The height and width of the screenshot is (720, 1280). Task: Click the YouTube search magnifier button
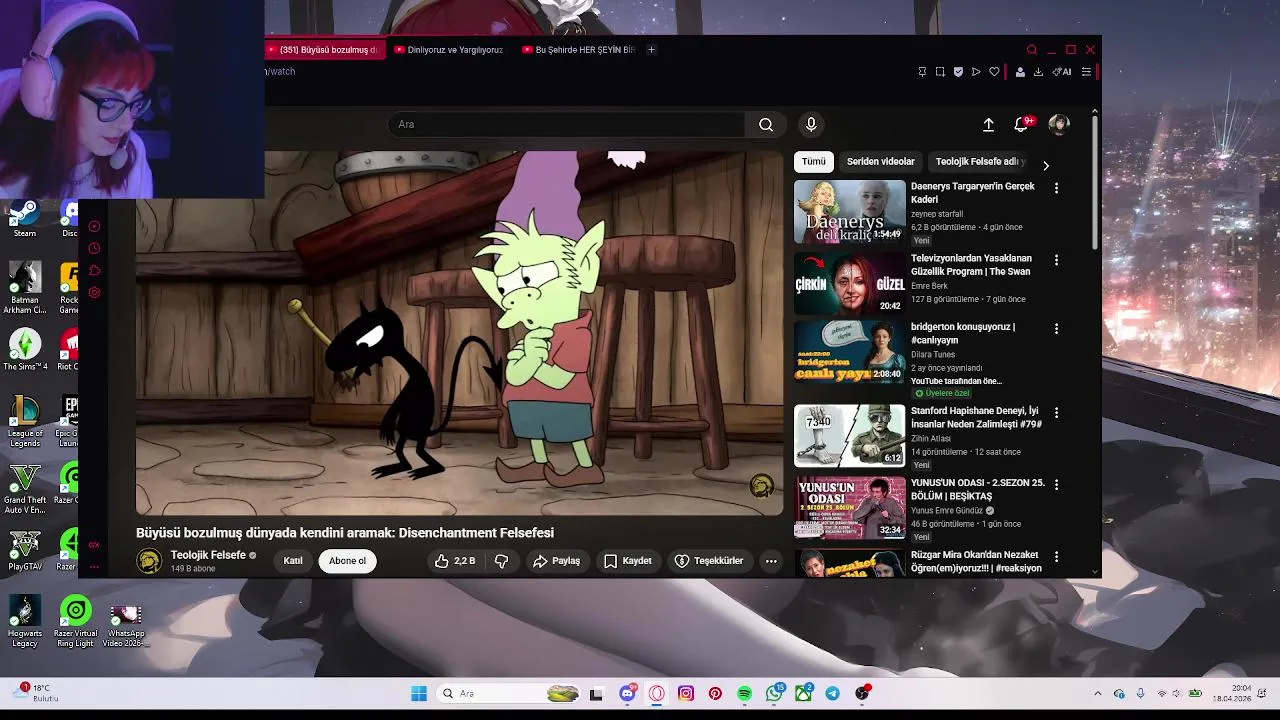coord(766,124)
